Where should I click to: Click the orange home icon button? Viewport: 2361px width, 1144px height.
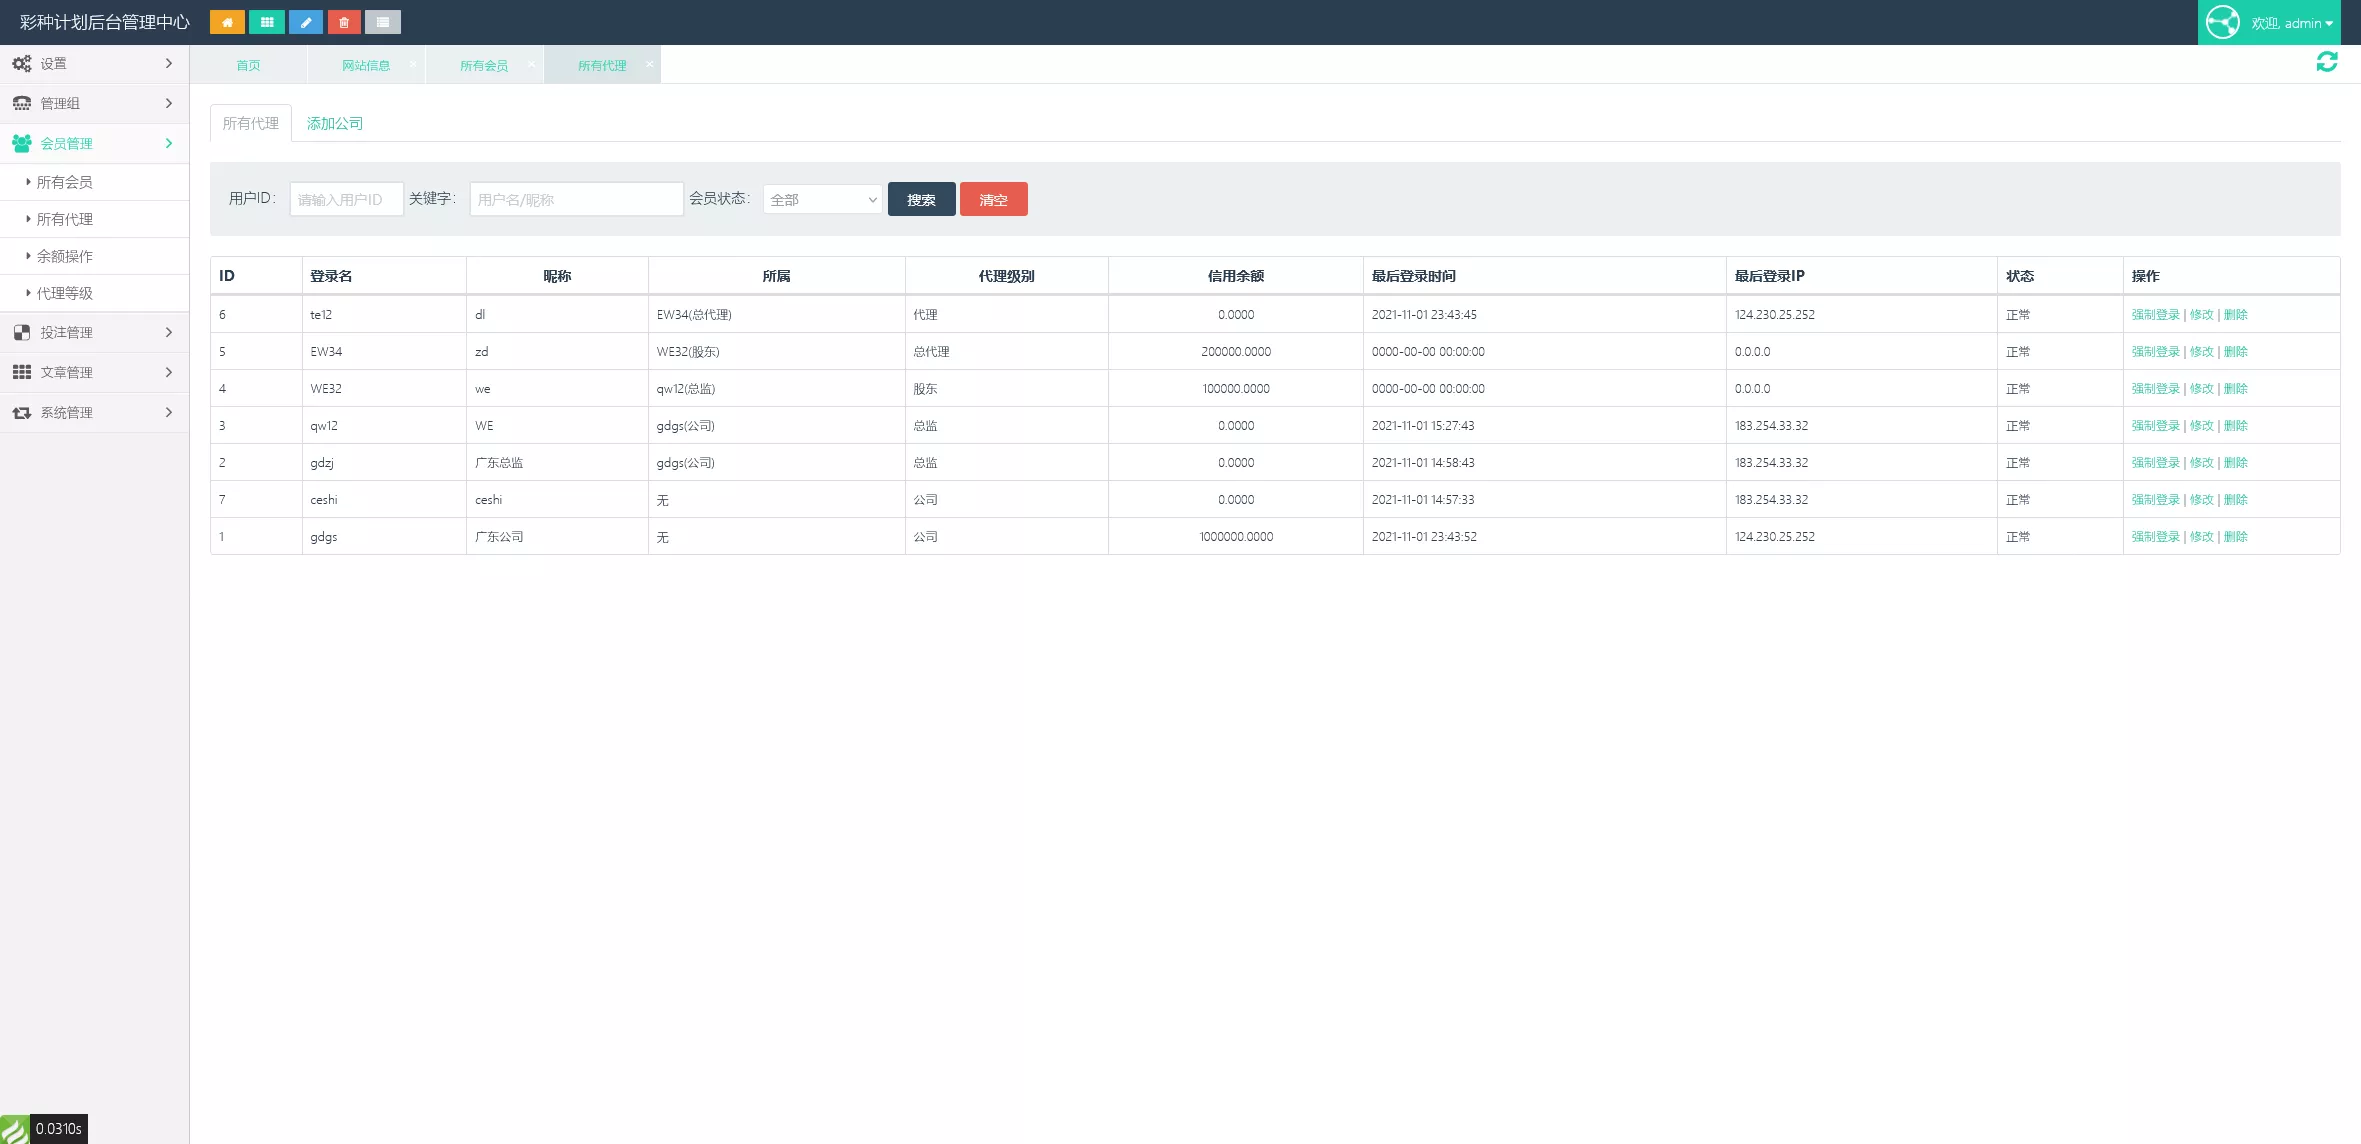(227, 22)
